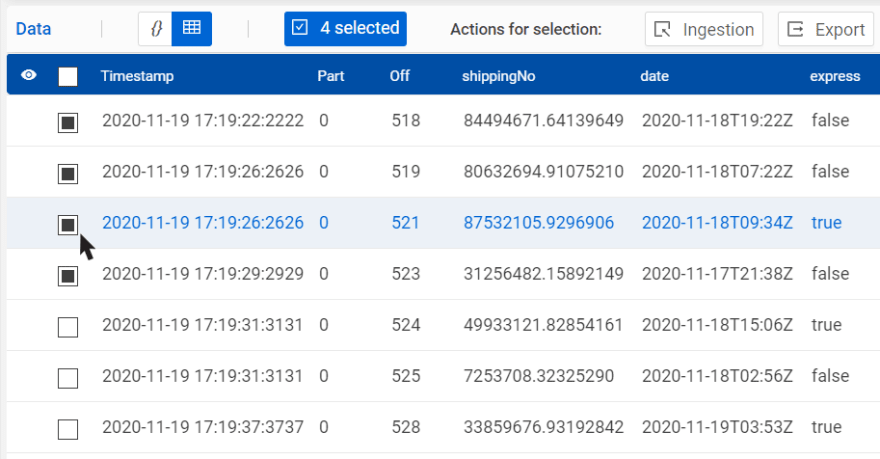Click the Off column header
The image size is (880, 459).
pyautogui.click(x=400, y=76)
